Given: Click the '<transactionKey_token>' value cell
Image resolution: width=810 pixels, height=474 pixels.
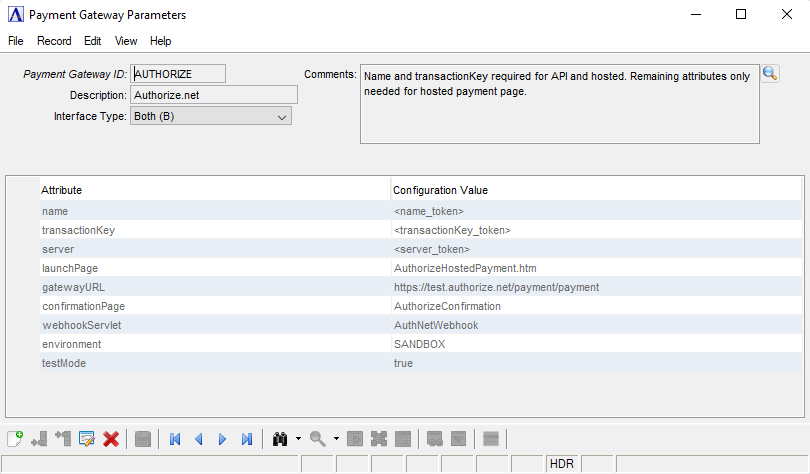Looking at the screenshot, I should point(597,230).
